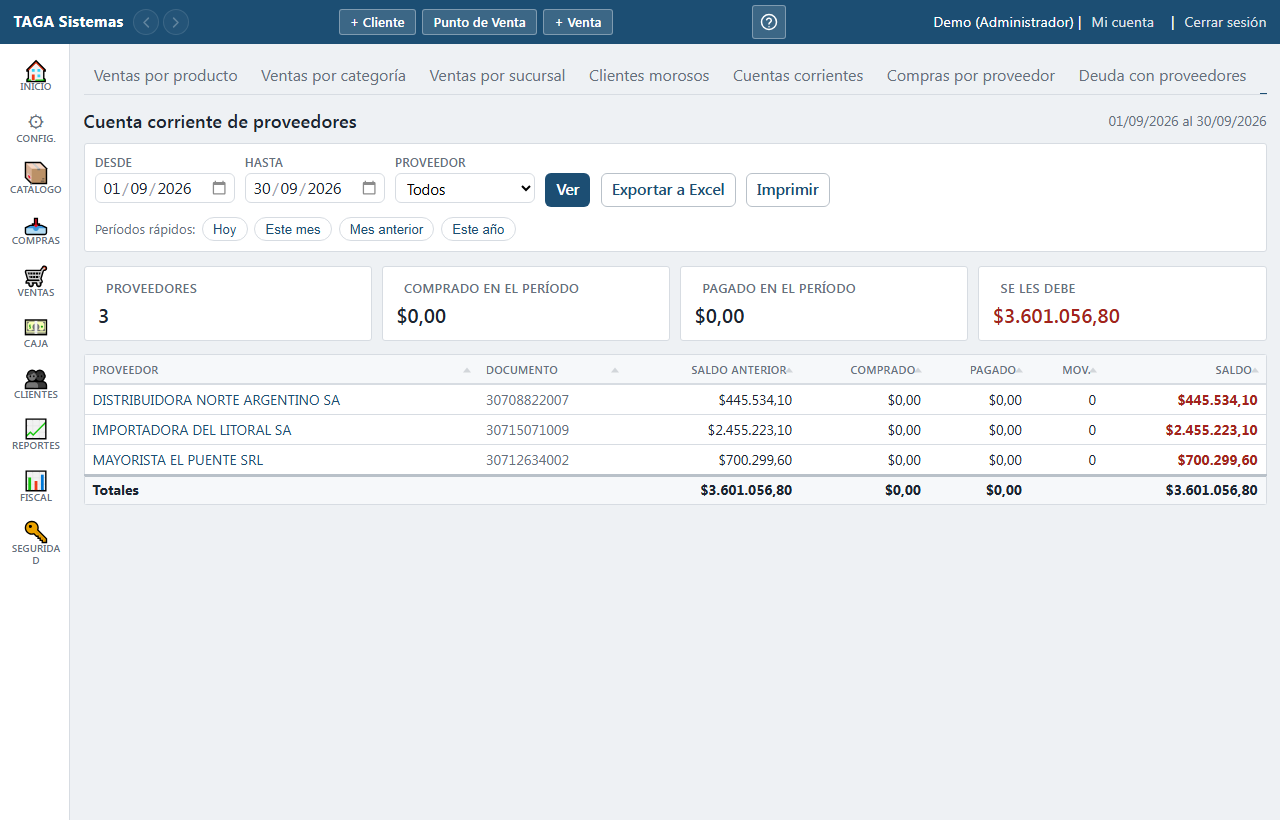Open the Desde date calendar picker icon
The width and height of the screenshot is (1280, 820).
point(219,188)
